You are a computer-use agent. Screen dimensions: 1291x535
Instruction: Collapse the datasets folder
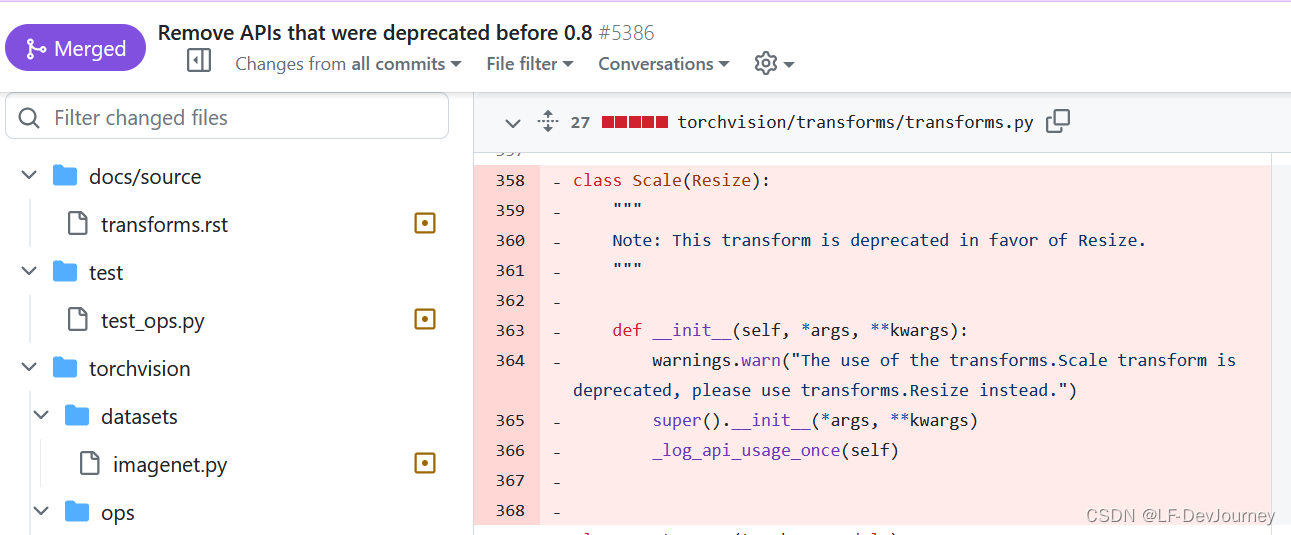[41, 416]
